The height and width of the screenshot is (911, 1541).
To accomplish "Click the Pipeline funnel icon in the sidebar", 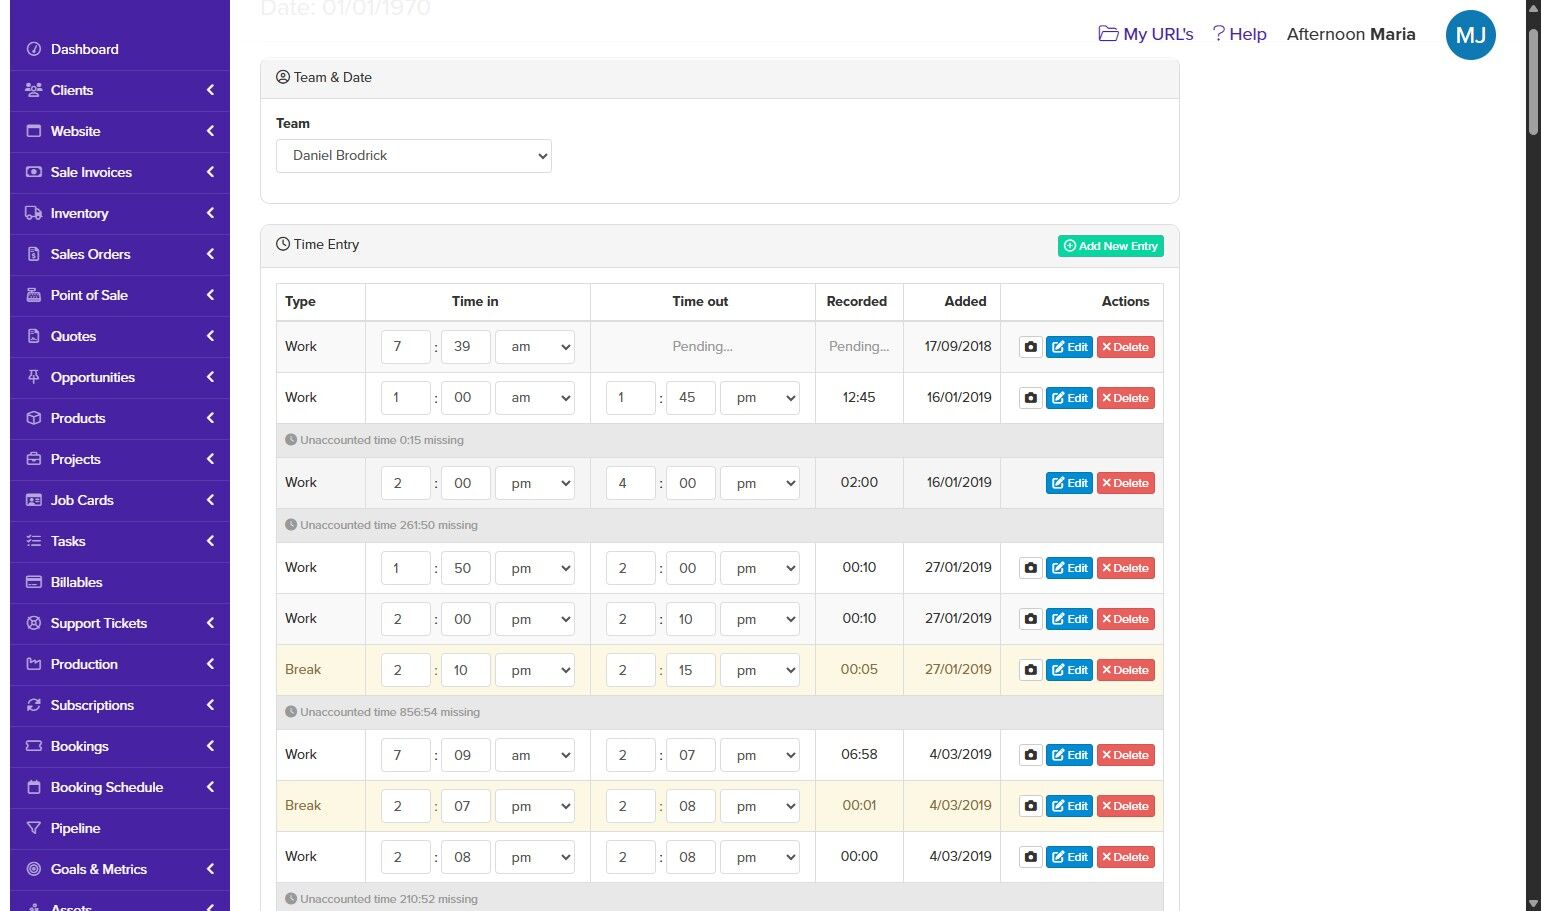I will click(x=34, y=828).
